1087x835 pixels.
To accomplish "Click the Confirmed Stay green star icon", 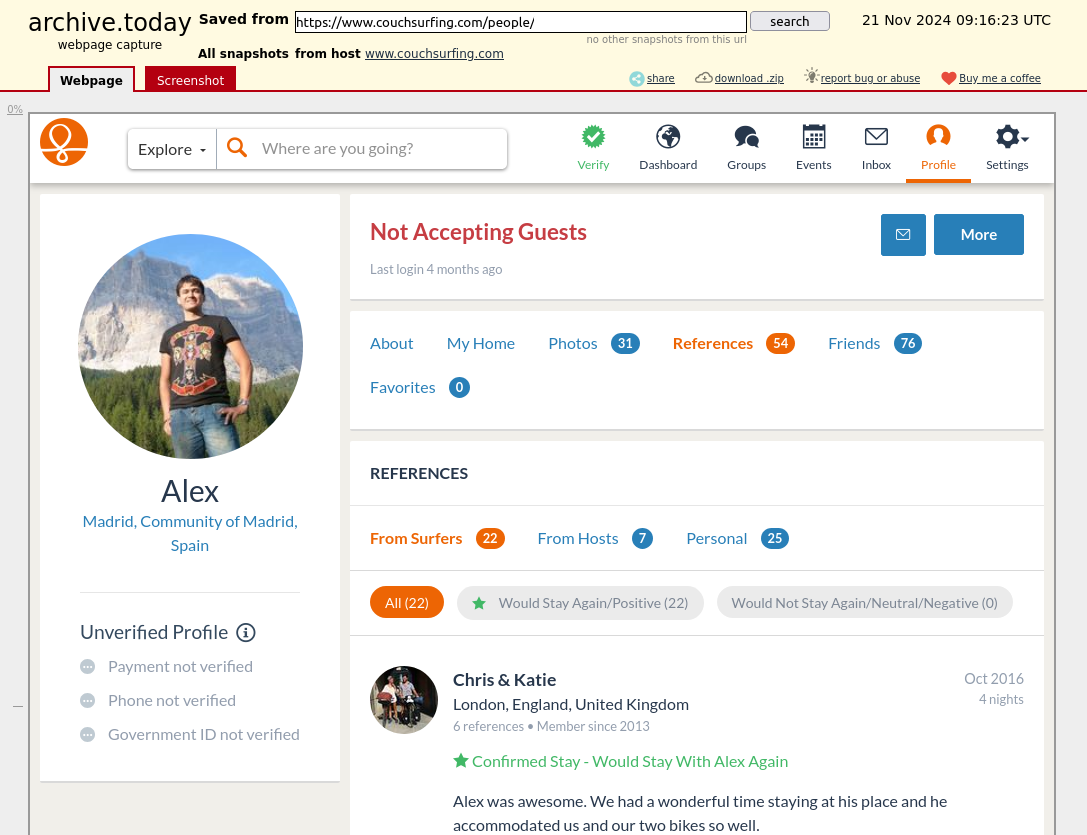I will coord(460,761).
